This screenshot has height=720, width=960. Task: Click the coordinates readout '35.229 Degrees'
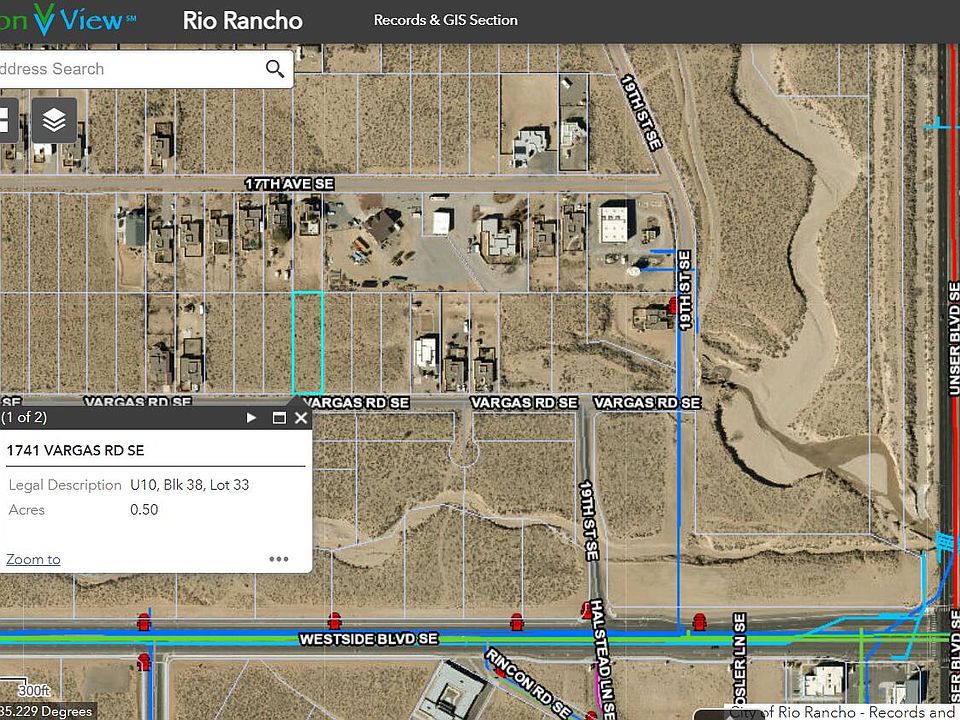click(47, 711)
